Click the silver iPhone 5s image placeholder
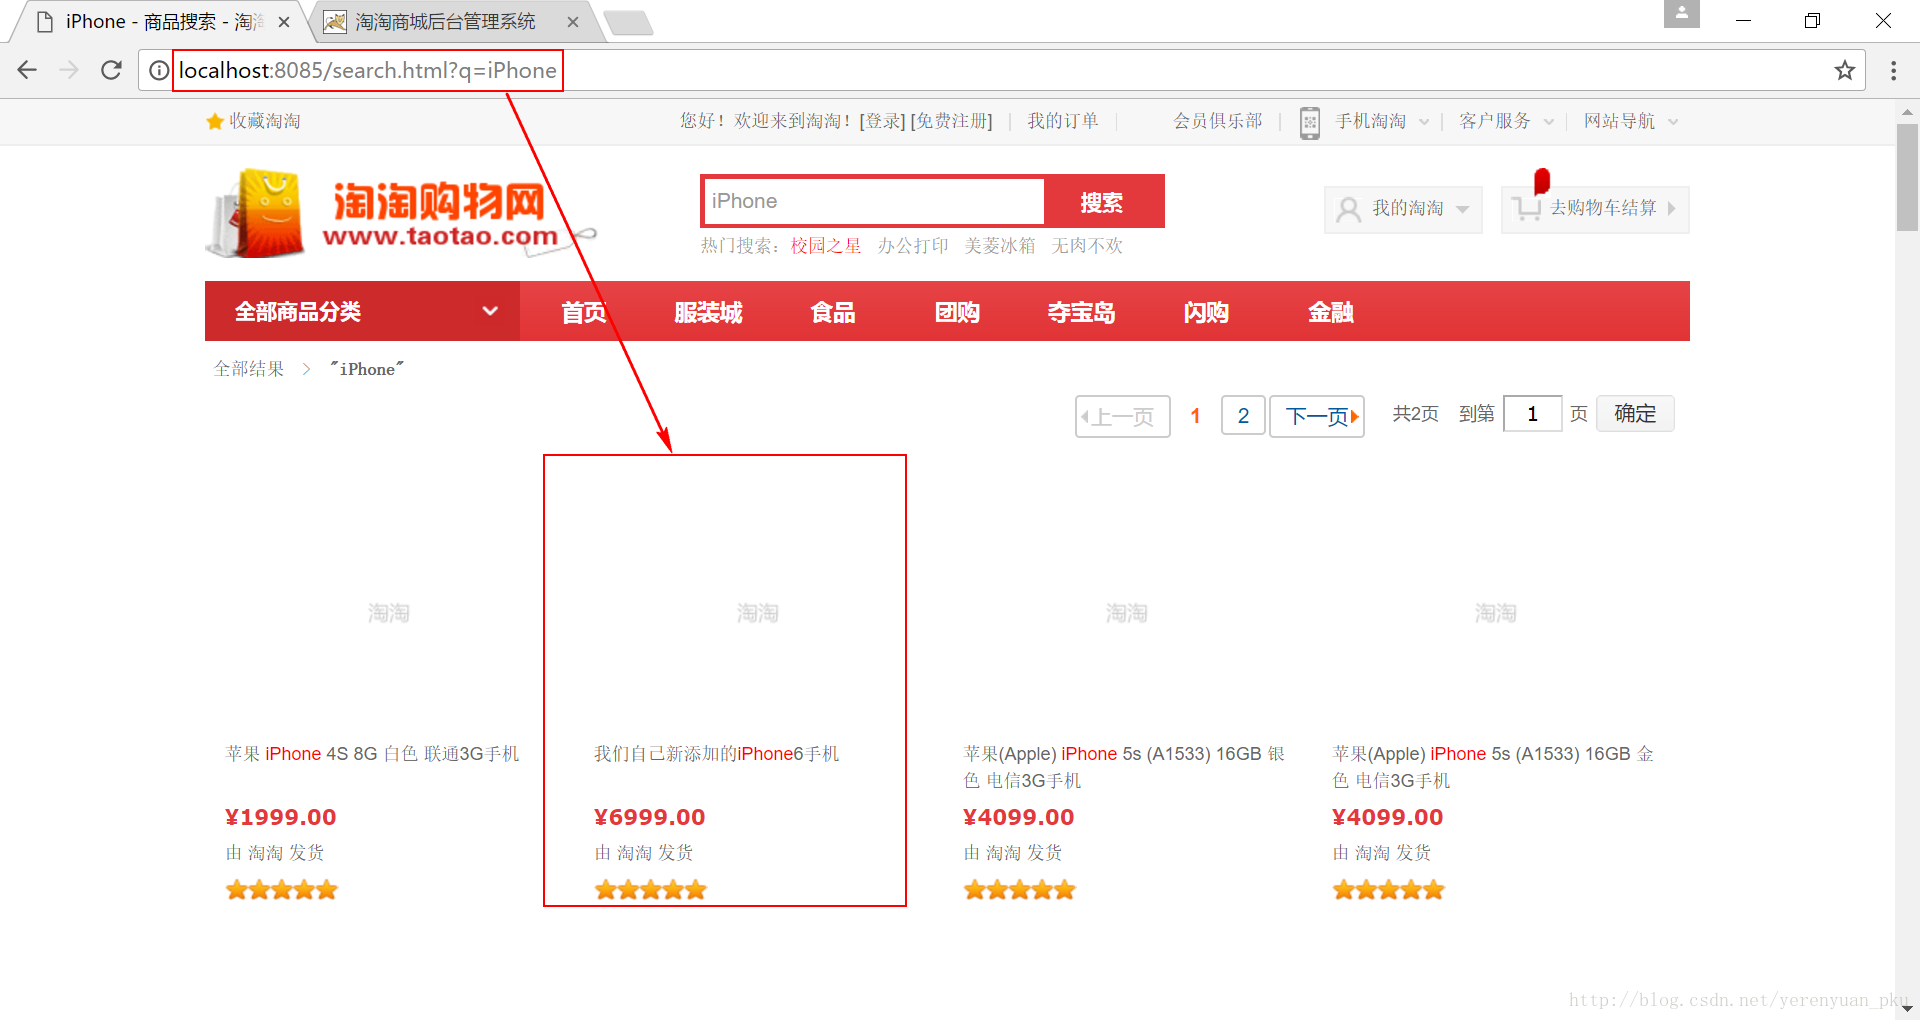 pos(1126,612)
